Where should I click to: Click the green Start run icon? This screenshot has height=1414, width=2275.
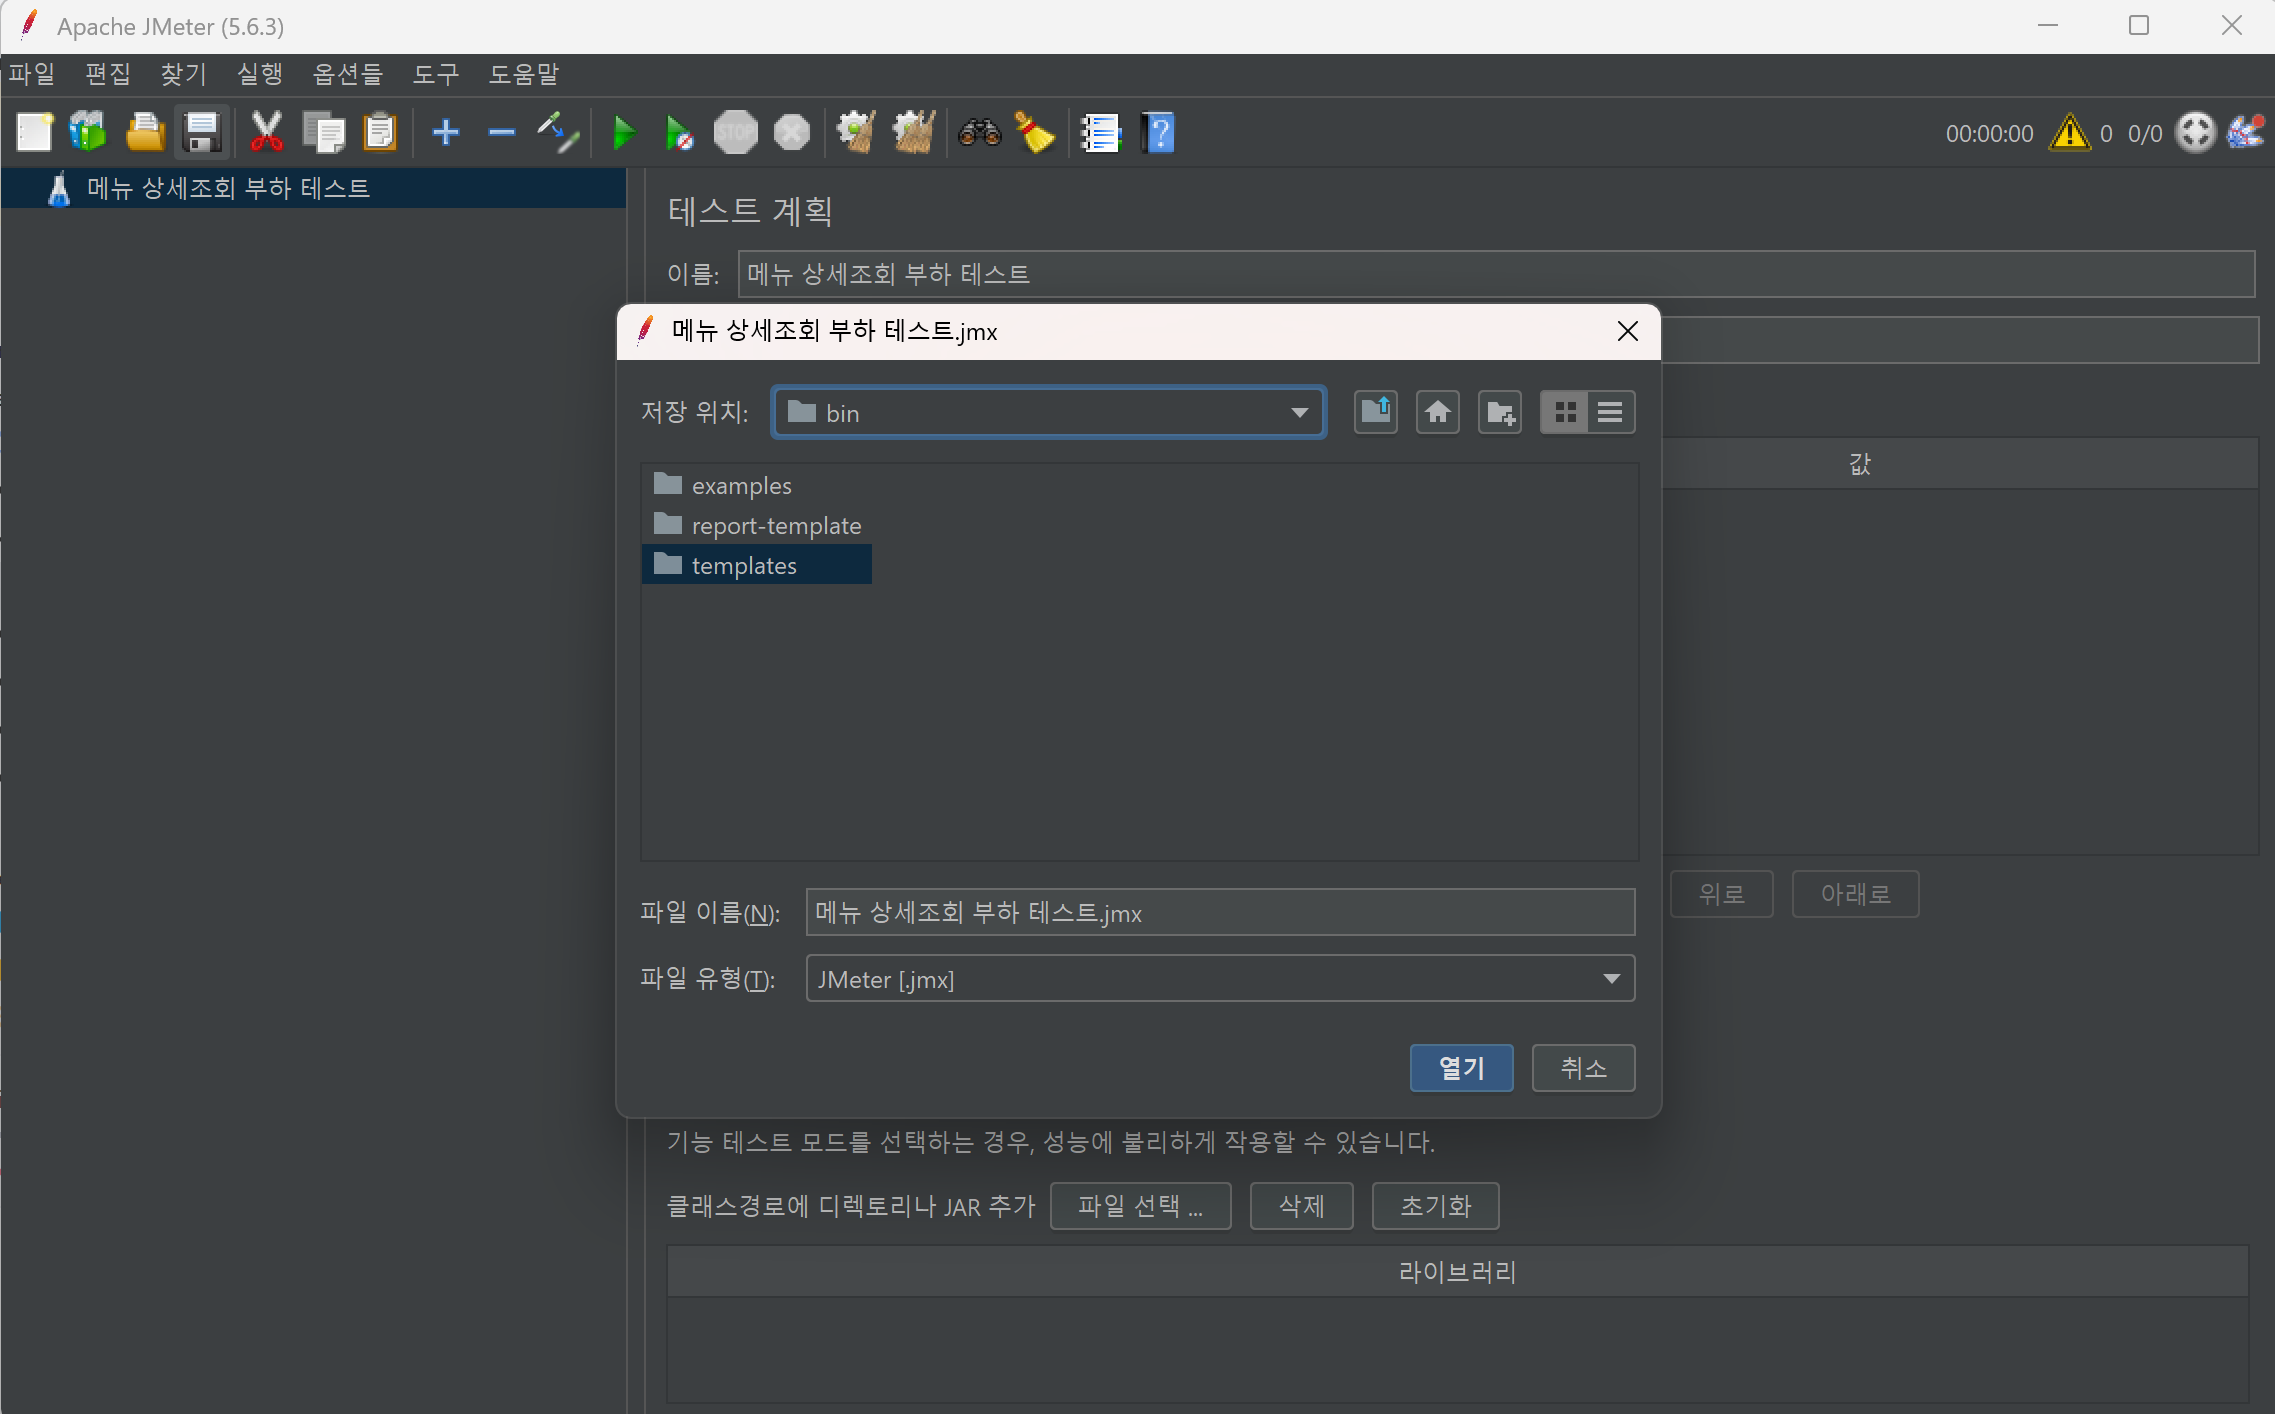pos(623,132)
